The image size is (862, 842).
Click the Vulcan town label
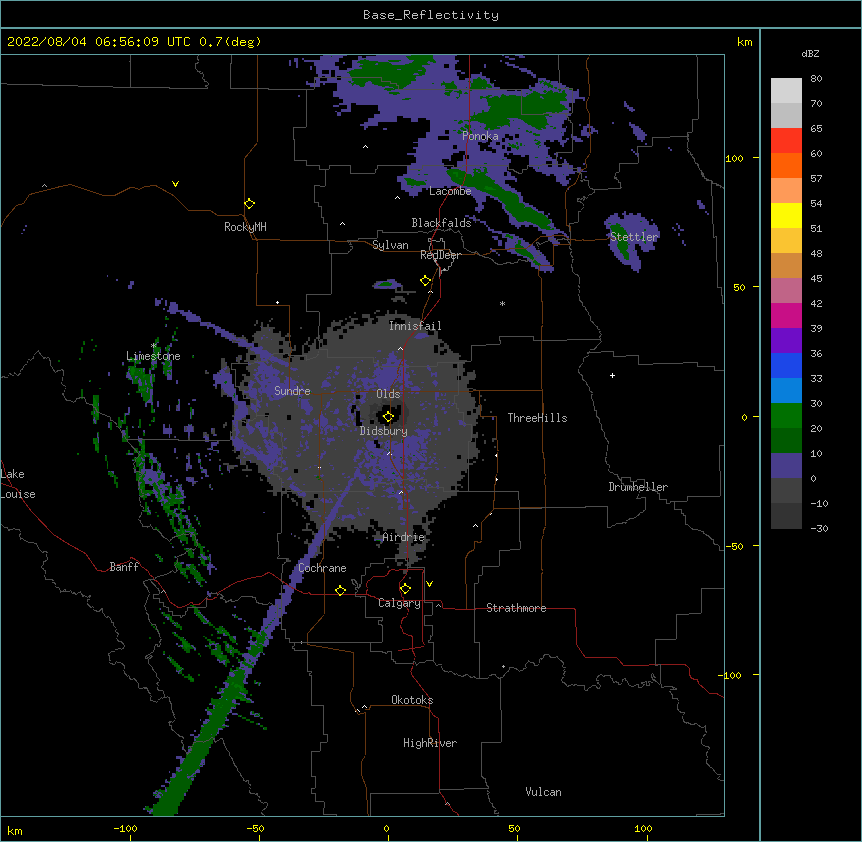pyautogui.click(x=543, y=792)
